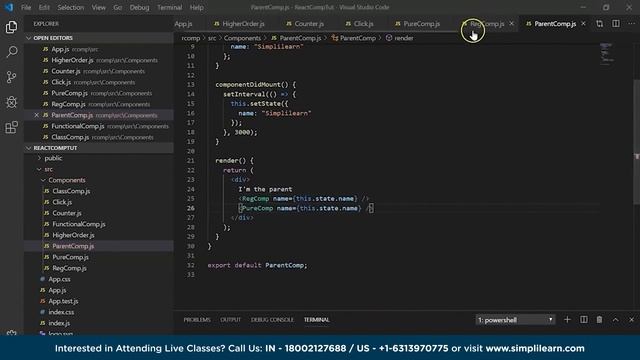Split the terminal panel
This screenshot has height=360, width=640.
click(x=584, y=320)
